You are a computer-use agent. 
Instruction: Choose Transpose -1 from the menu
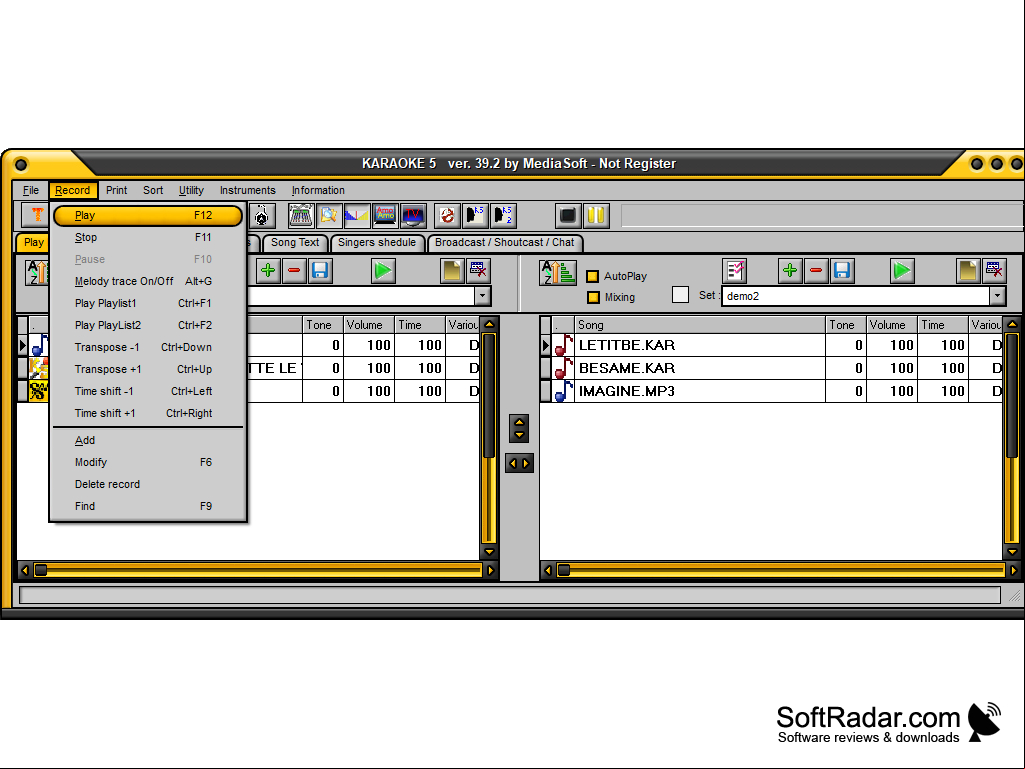[x=148, y=347]
